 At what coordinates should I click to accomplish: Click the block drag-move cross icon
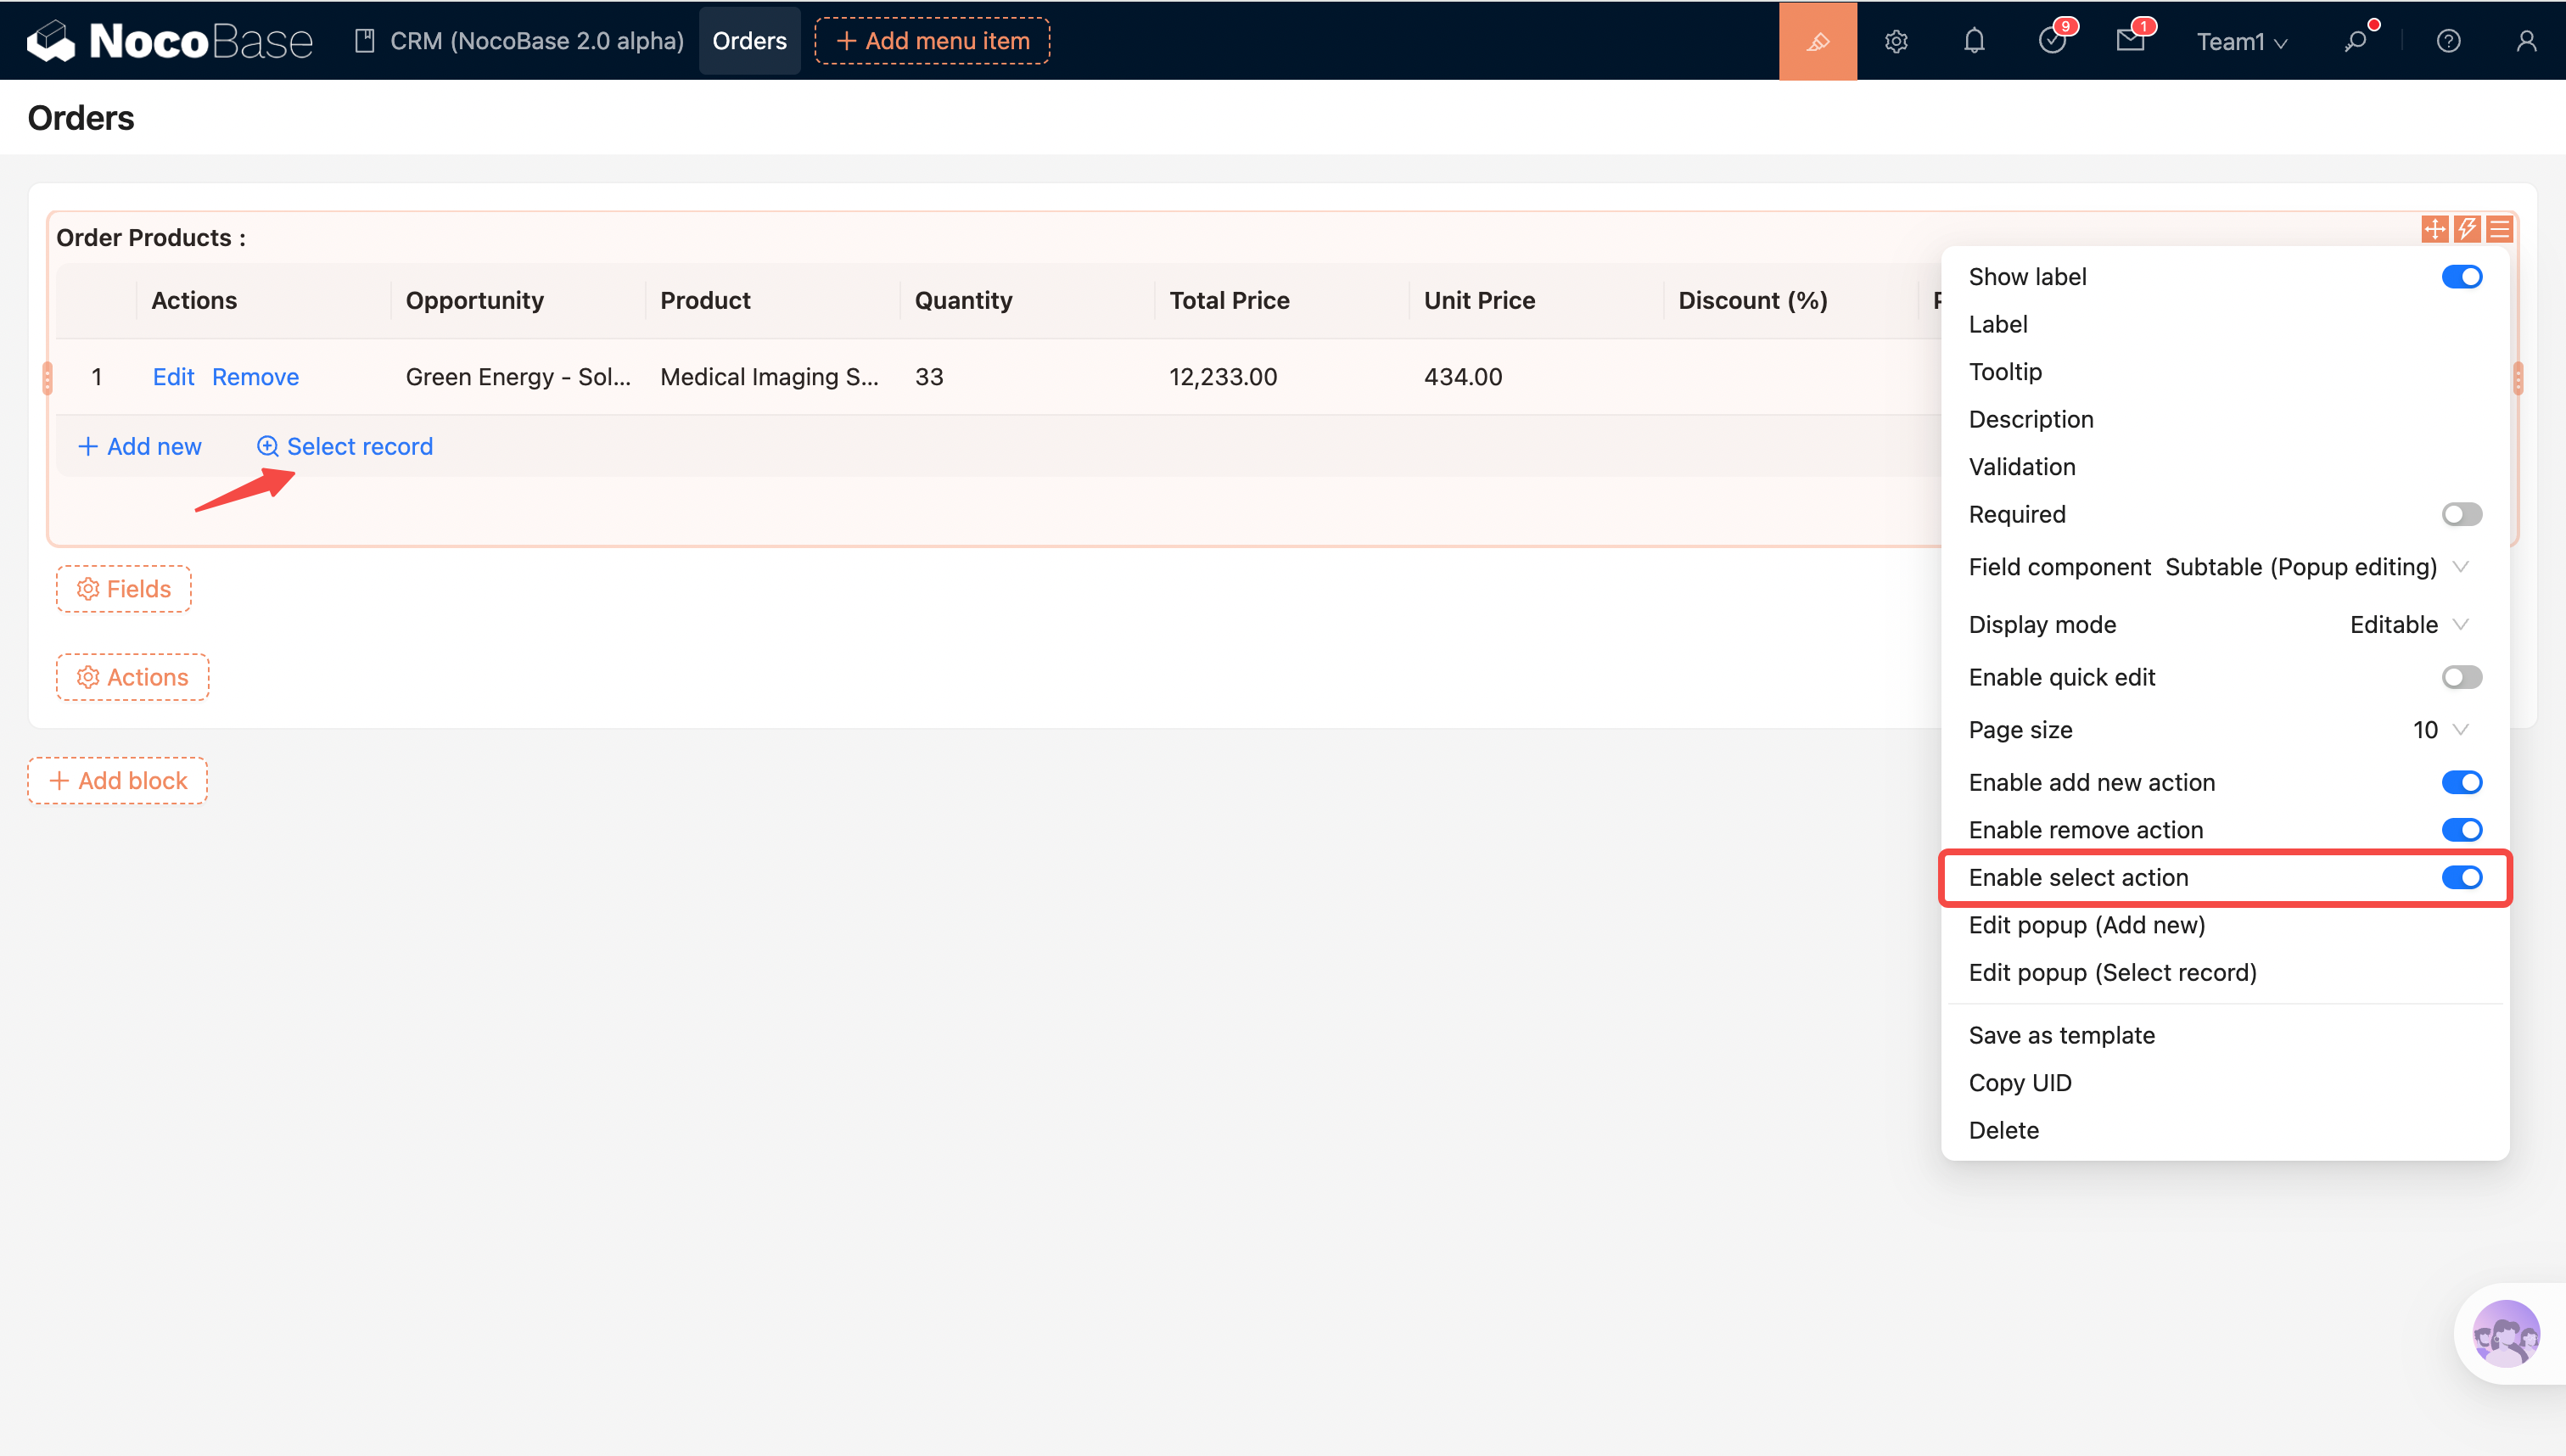pos(2434,229)
